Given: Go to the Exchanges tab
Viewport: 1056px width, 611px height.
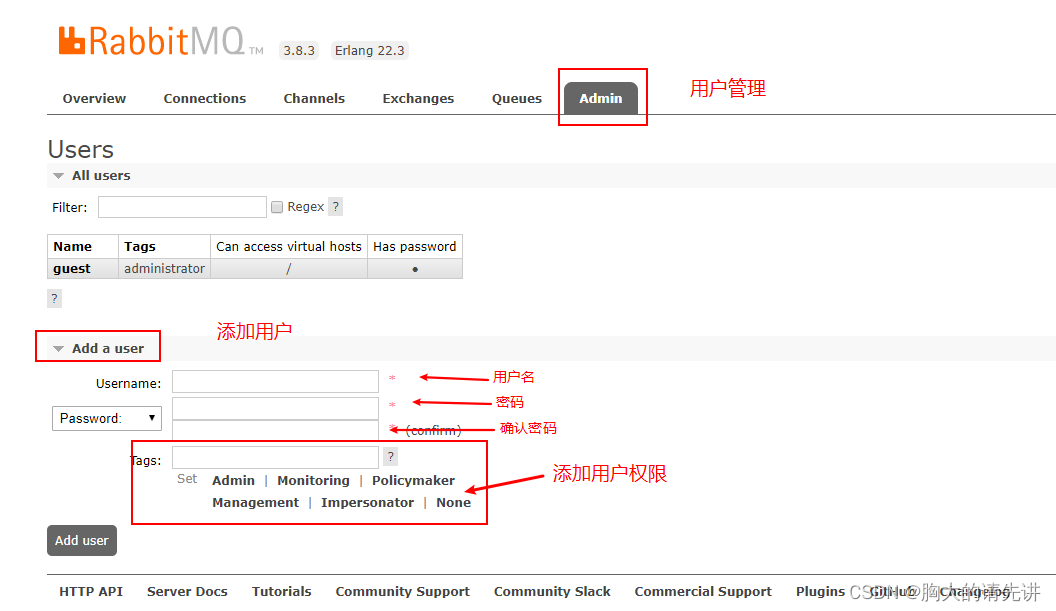Looking at the screenshot, I should [418, 98].
